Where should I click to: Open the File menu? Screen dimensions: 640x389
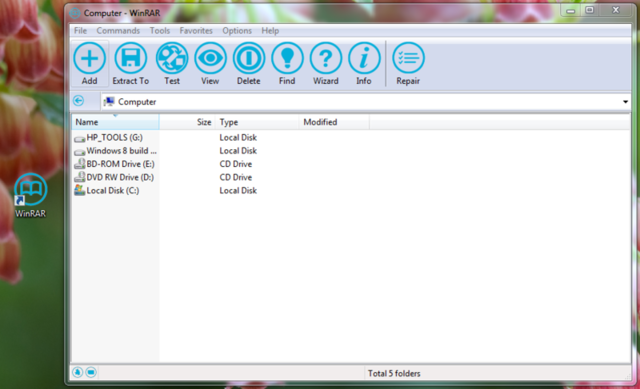pos(80,31)
